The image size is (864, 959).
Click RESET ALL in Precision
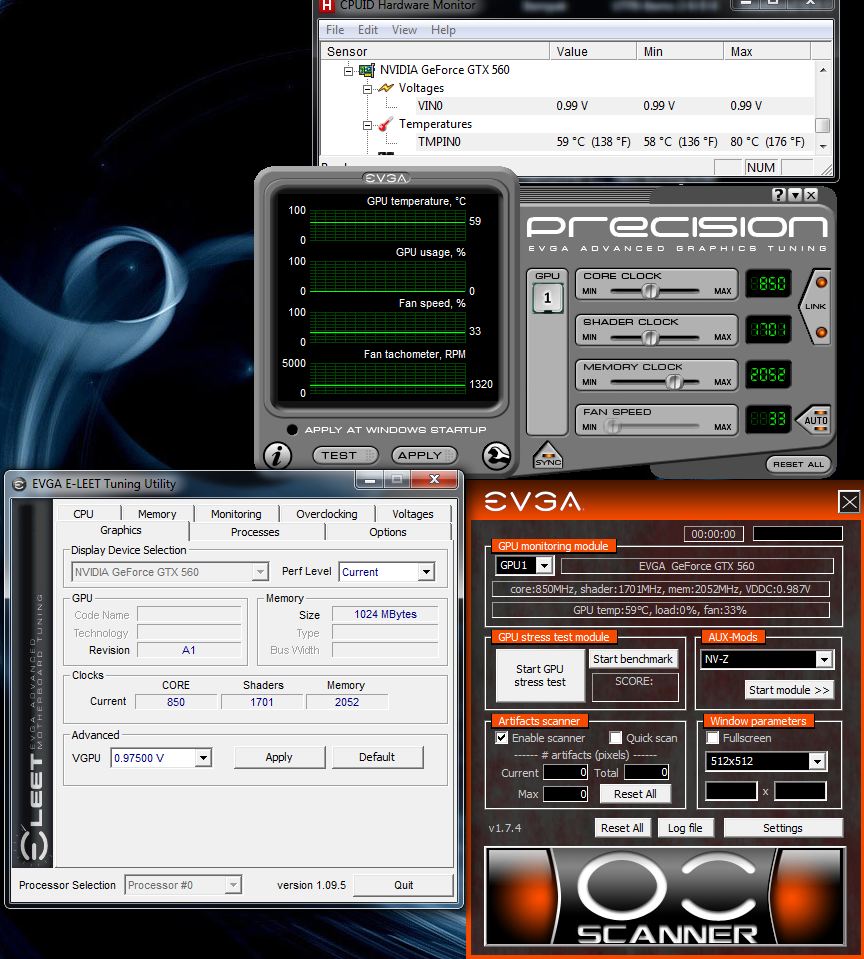coord(798,464)
